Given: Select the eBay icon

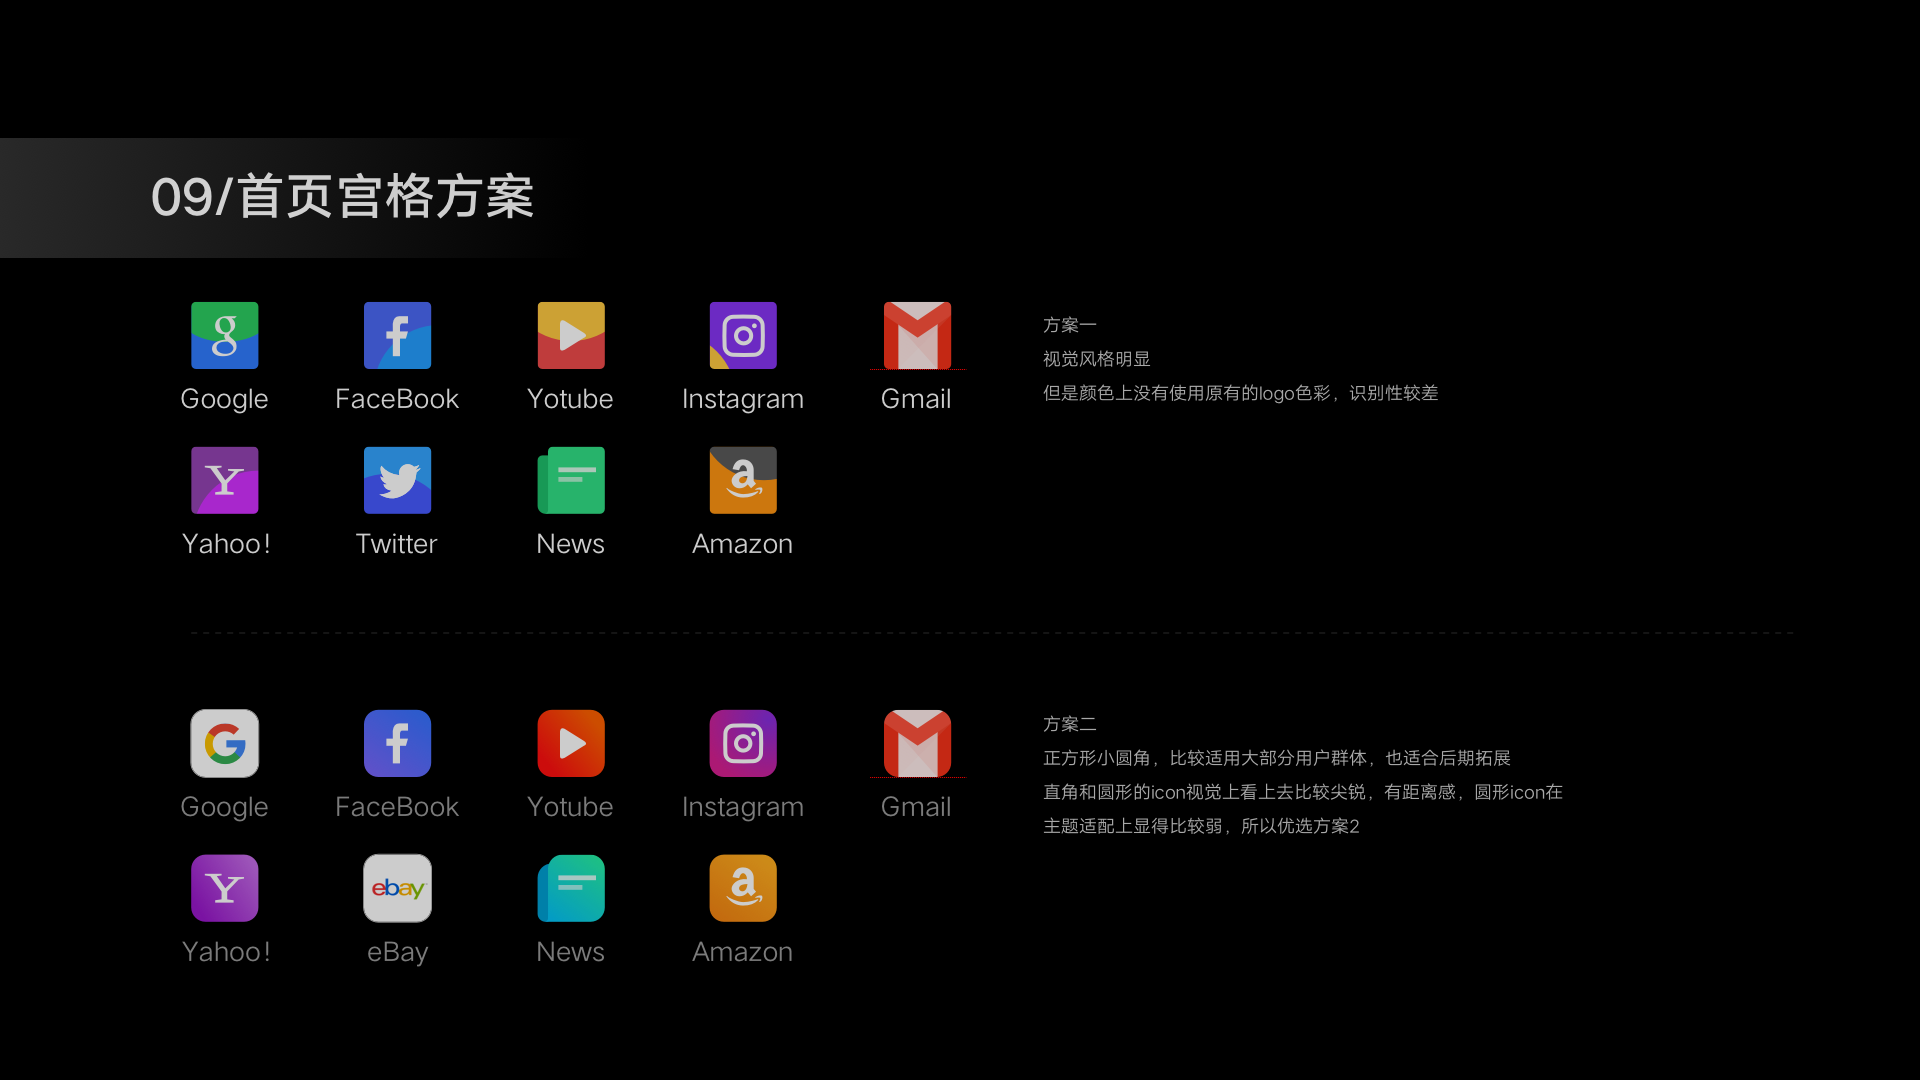Looking at the screenshot, I should pyautogui.click(x=398, y=888).
